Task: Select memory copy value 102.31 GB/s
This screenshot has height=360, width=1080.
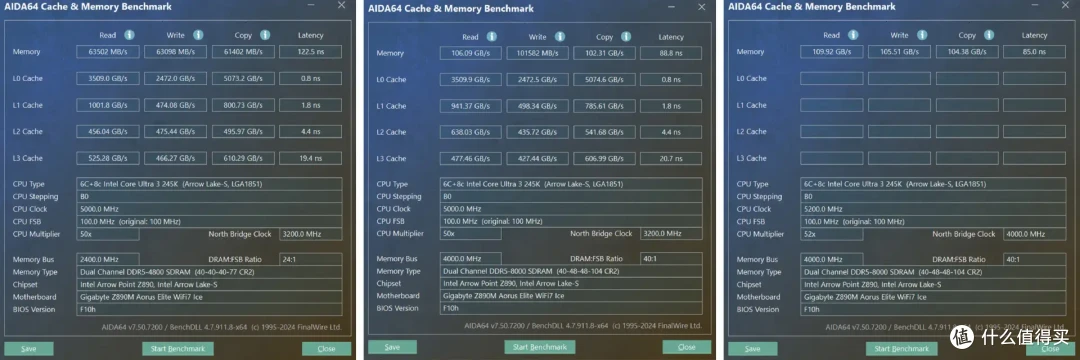Action: (605, 53)
